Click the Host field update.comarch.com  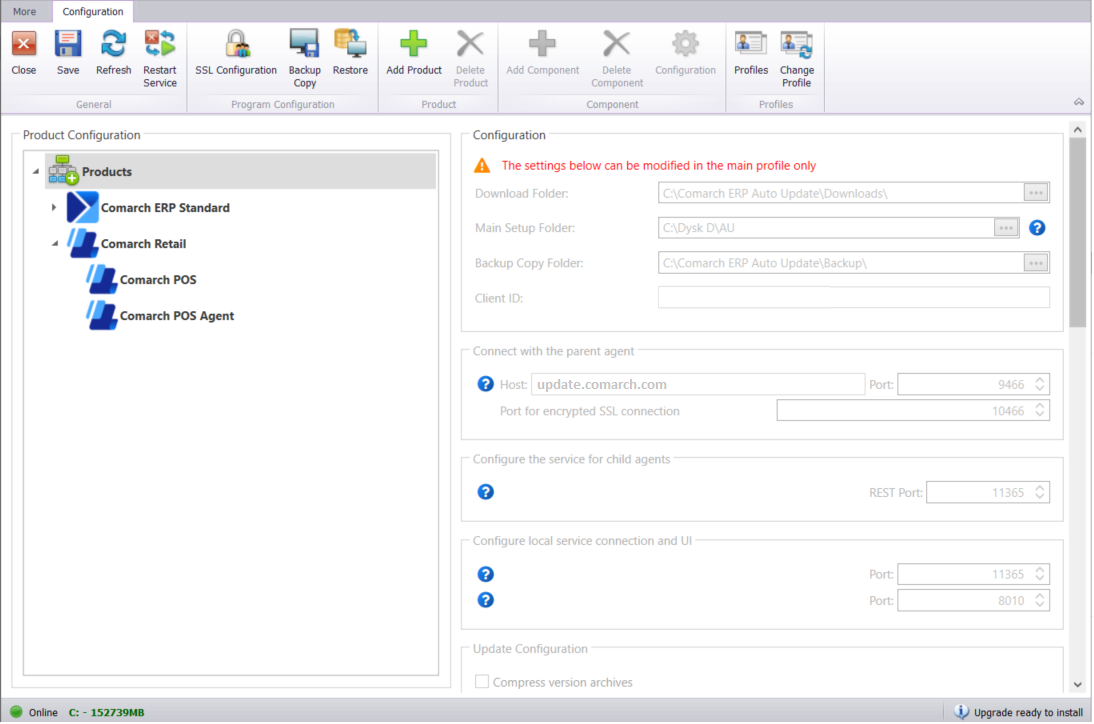point(698,384)
